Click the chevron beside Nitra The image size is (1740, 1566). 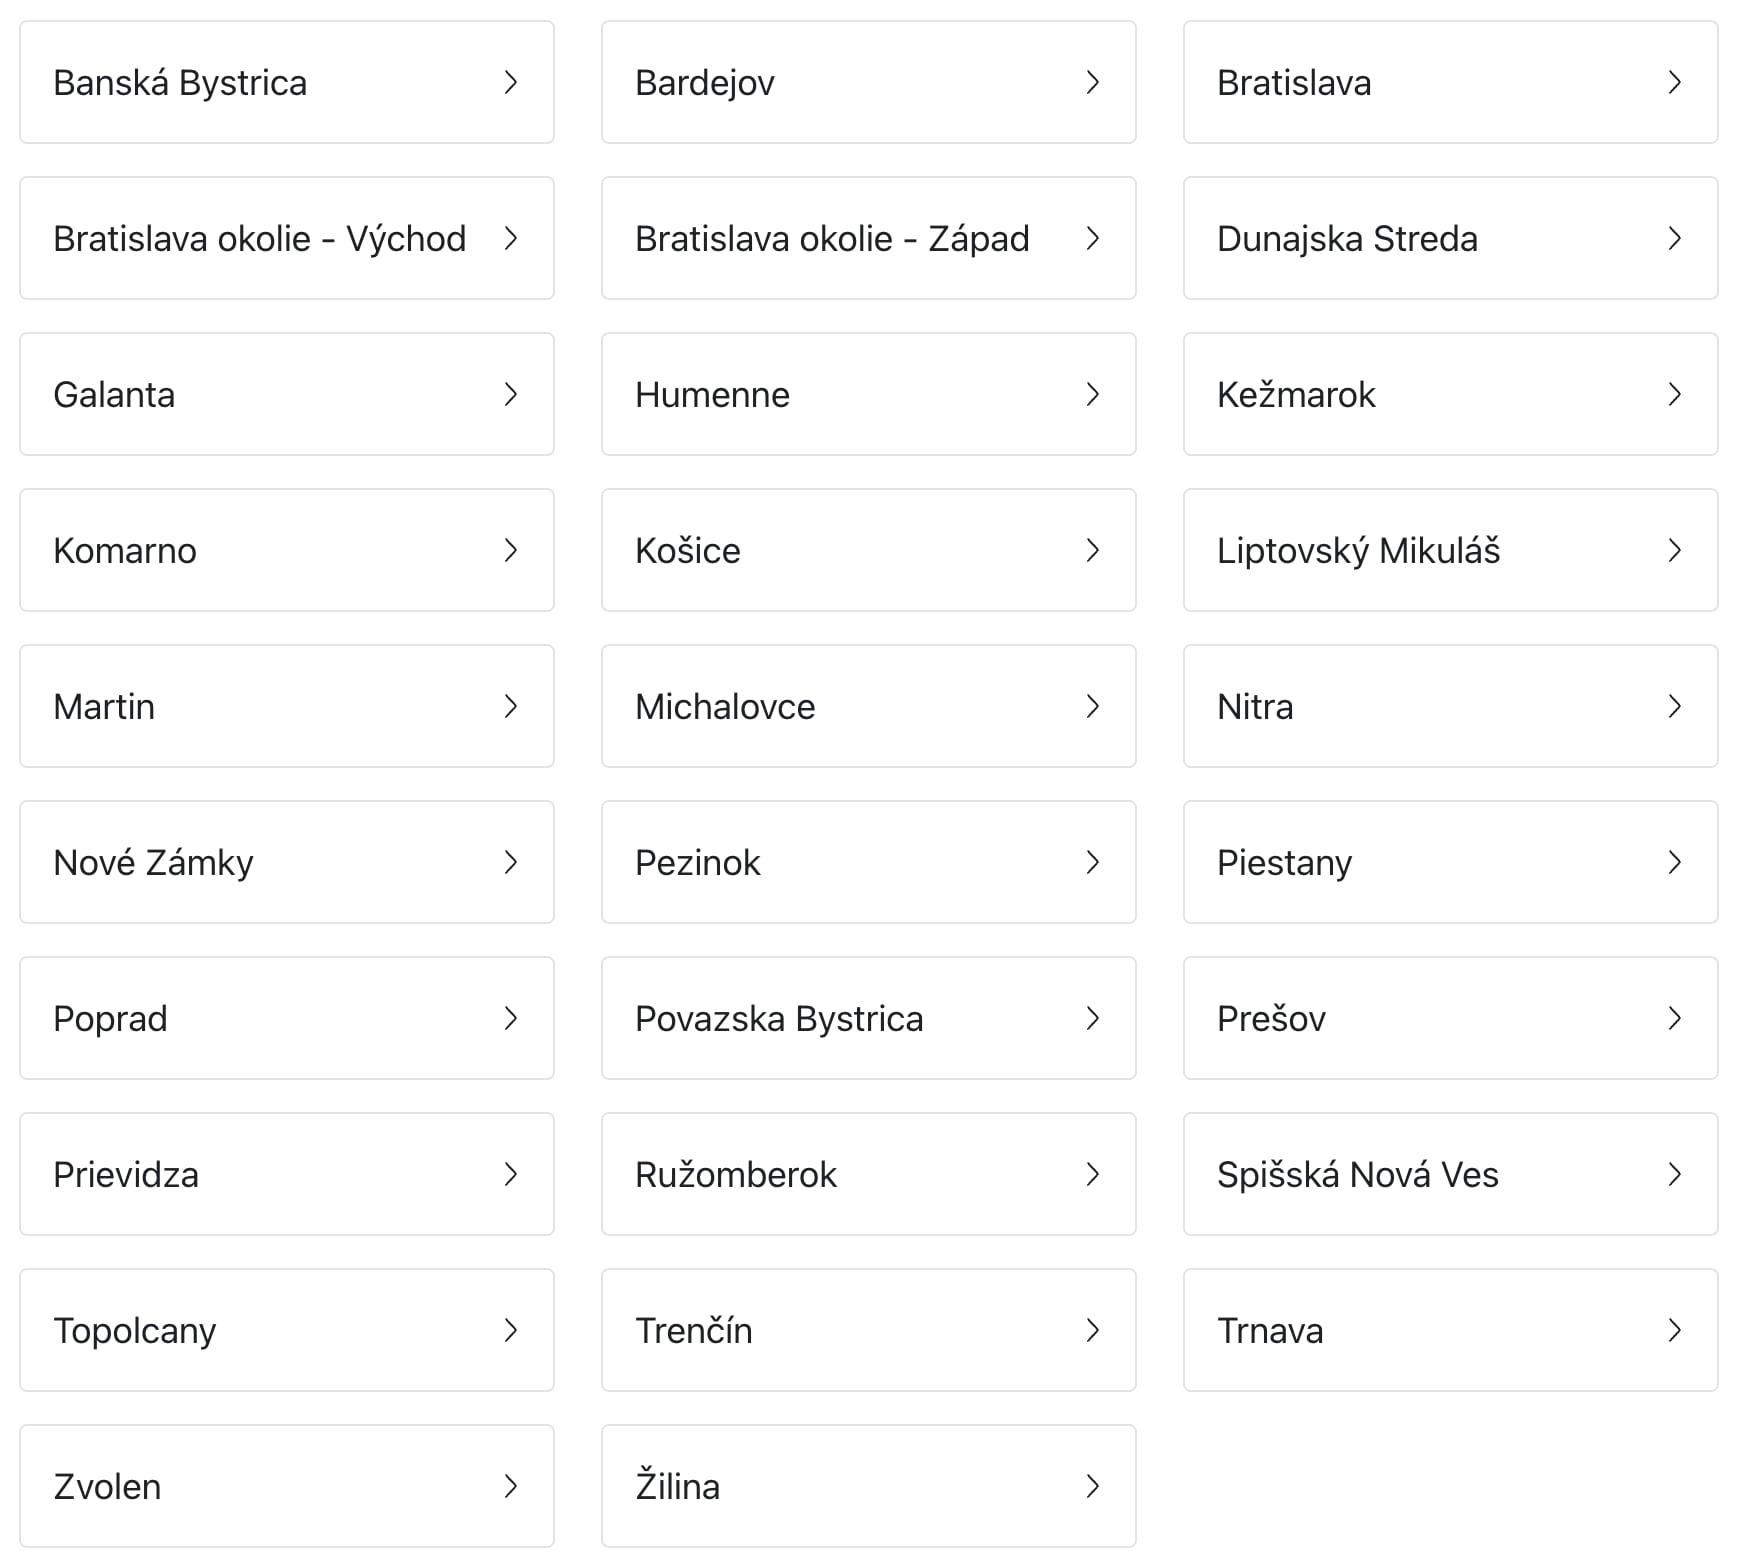1675,706
